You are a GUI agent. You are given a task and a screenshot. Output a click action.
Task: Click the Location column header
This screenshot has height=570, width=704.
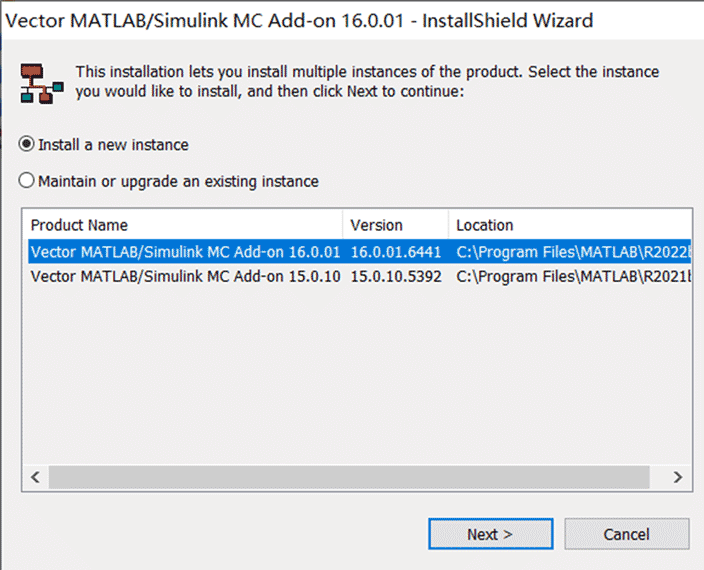tap(570, 225)
